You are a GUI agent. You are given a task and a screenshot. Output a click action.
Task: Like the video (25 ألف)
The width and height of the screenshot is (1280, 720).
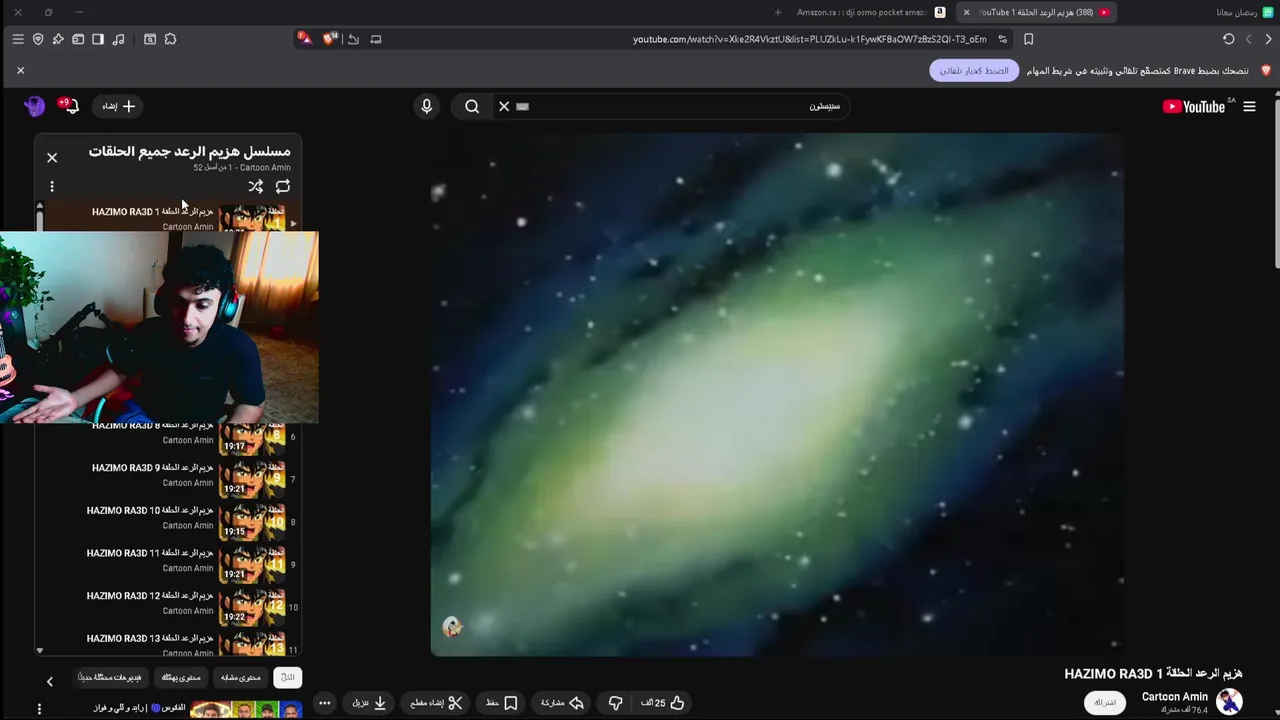663,703
